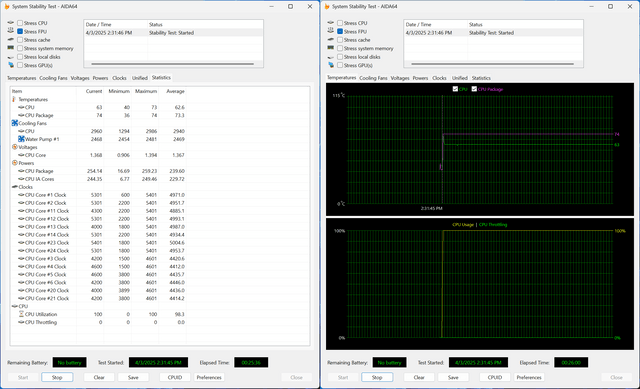640x389 pixels.
Task: Open Clocks tab in right window
Action: pyautogui.click(x=439, y=78)
